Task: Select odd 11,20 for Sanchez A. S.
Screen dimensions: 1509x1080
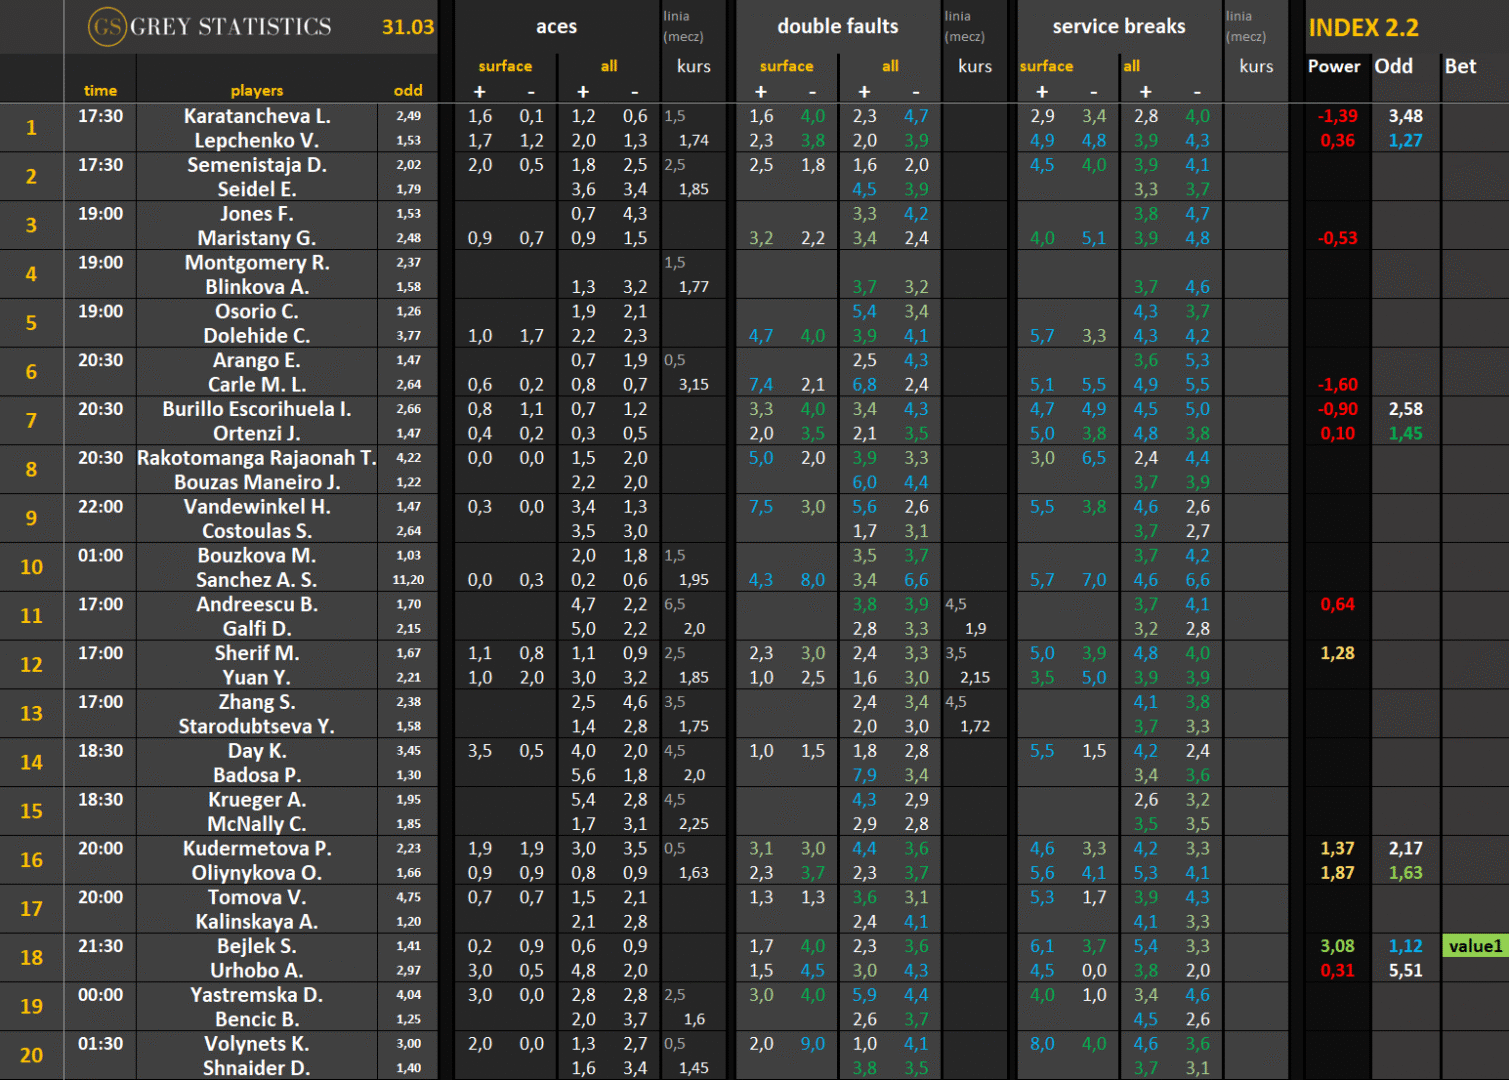Action: [x=408, y=580]
